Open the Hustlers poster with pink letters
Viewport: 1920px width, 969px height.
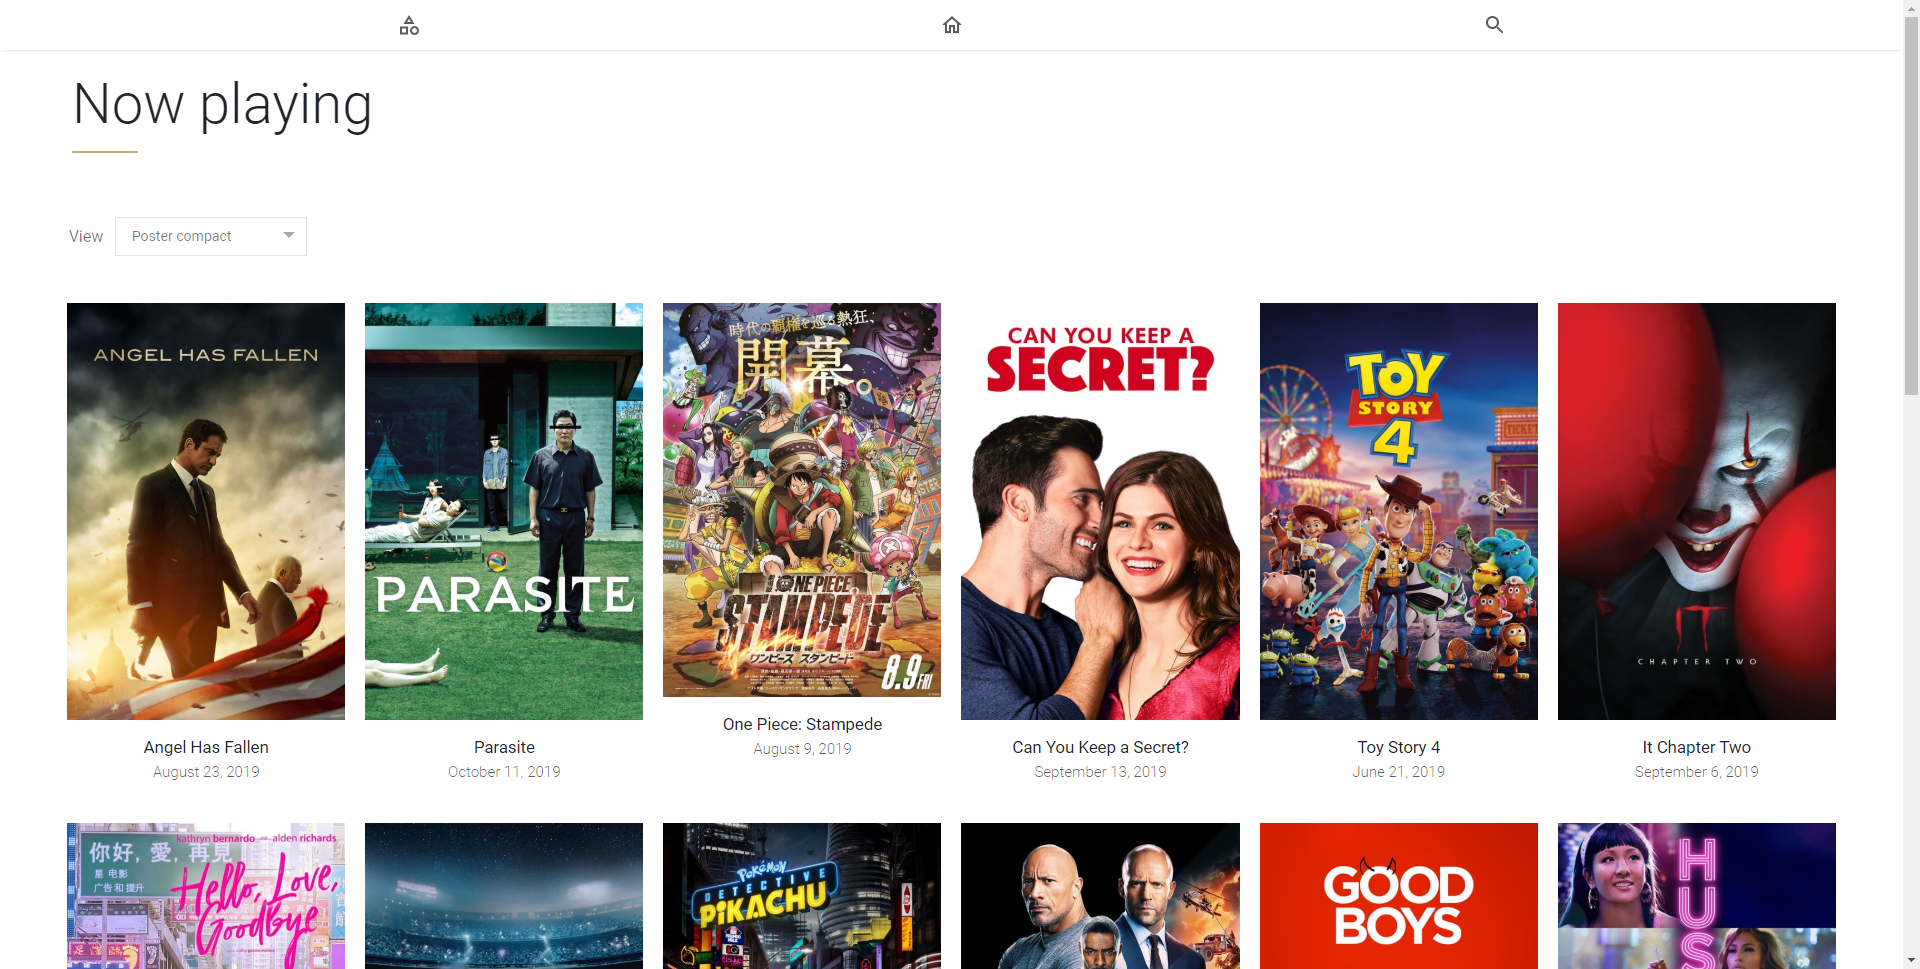point(1697,896)
